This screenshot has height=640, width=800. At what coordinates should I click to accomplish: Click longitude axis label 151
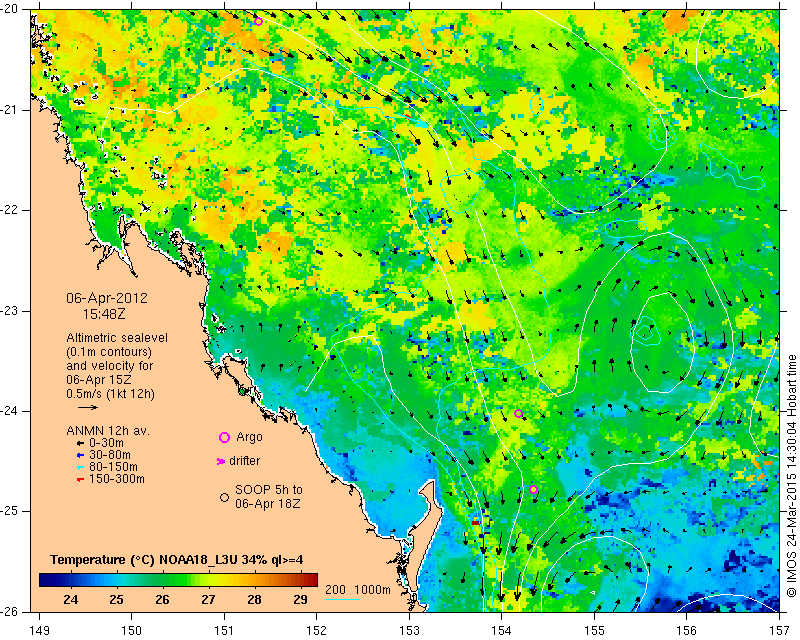[224, 631]
